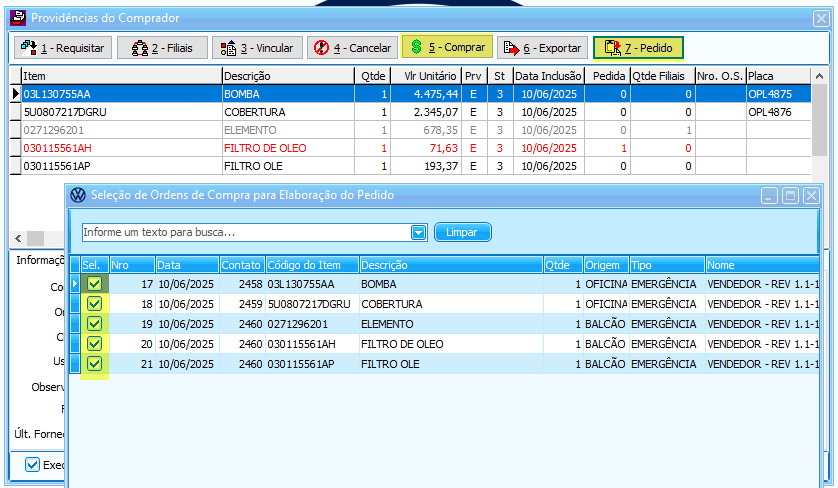The height and width of the screenshot is (488, 838).
Task: Maximize the order selection window
Action: (x=790, y=196)
